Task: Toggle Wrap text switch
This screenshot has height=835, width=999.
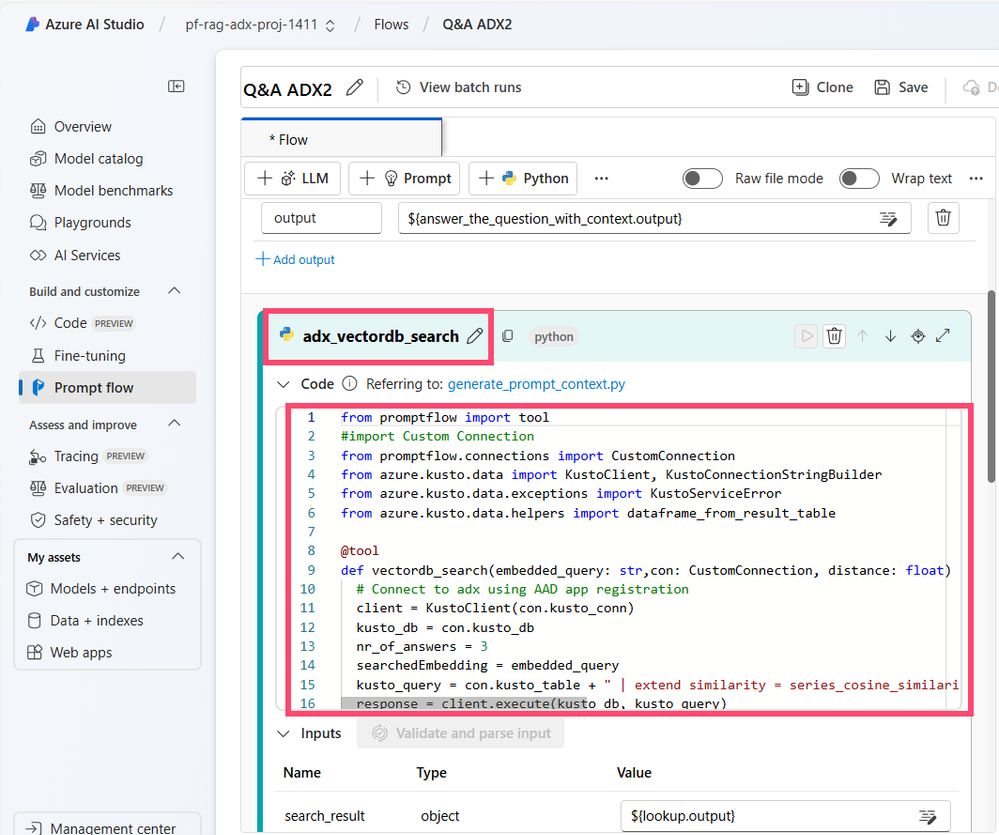Action: pyautogui.click(x=859, y=178)
